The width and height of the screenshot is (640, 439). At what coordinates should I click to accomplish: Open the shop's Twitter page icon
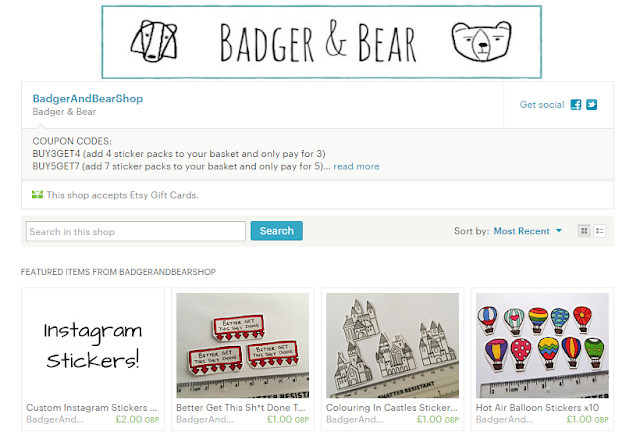[591, 105]
